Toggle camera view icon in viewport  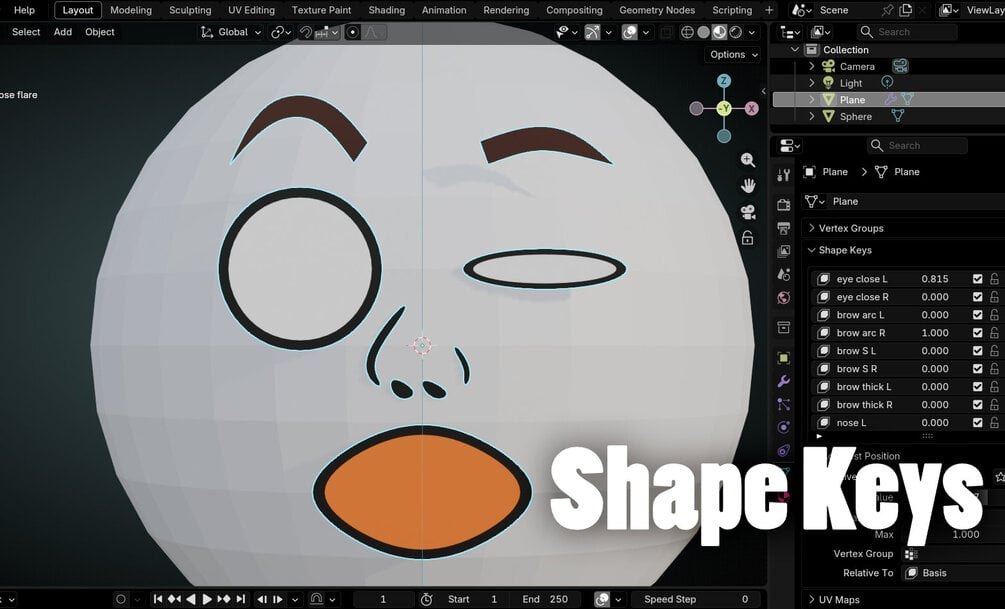pyautogui.click(x=747, y=212)
